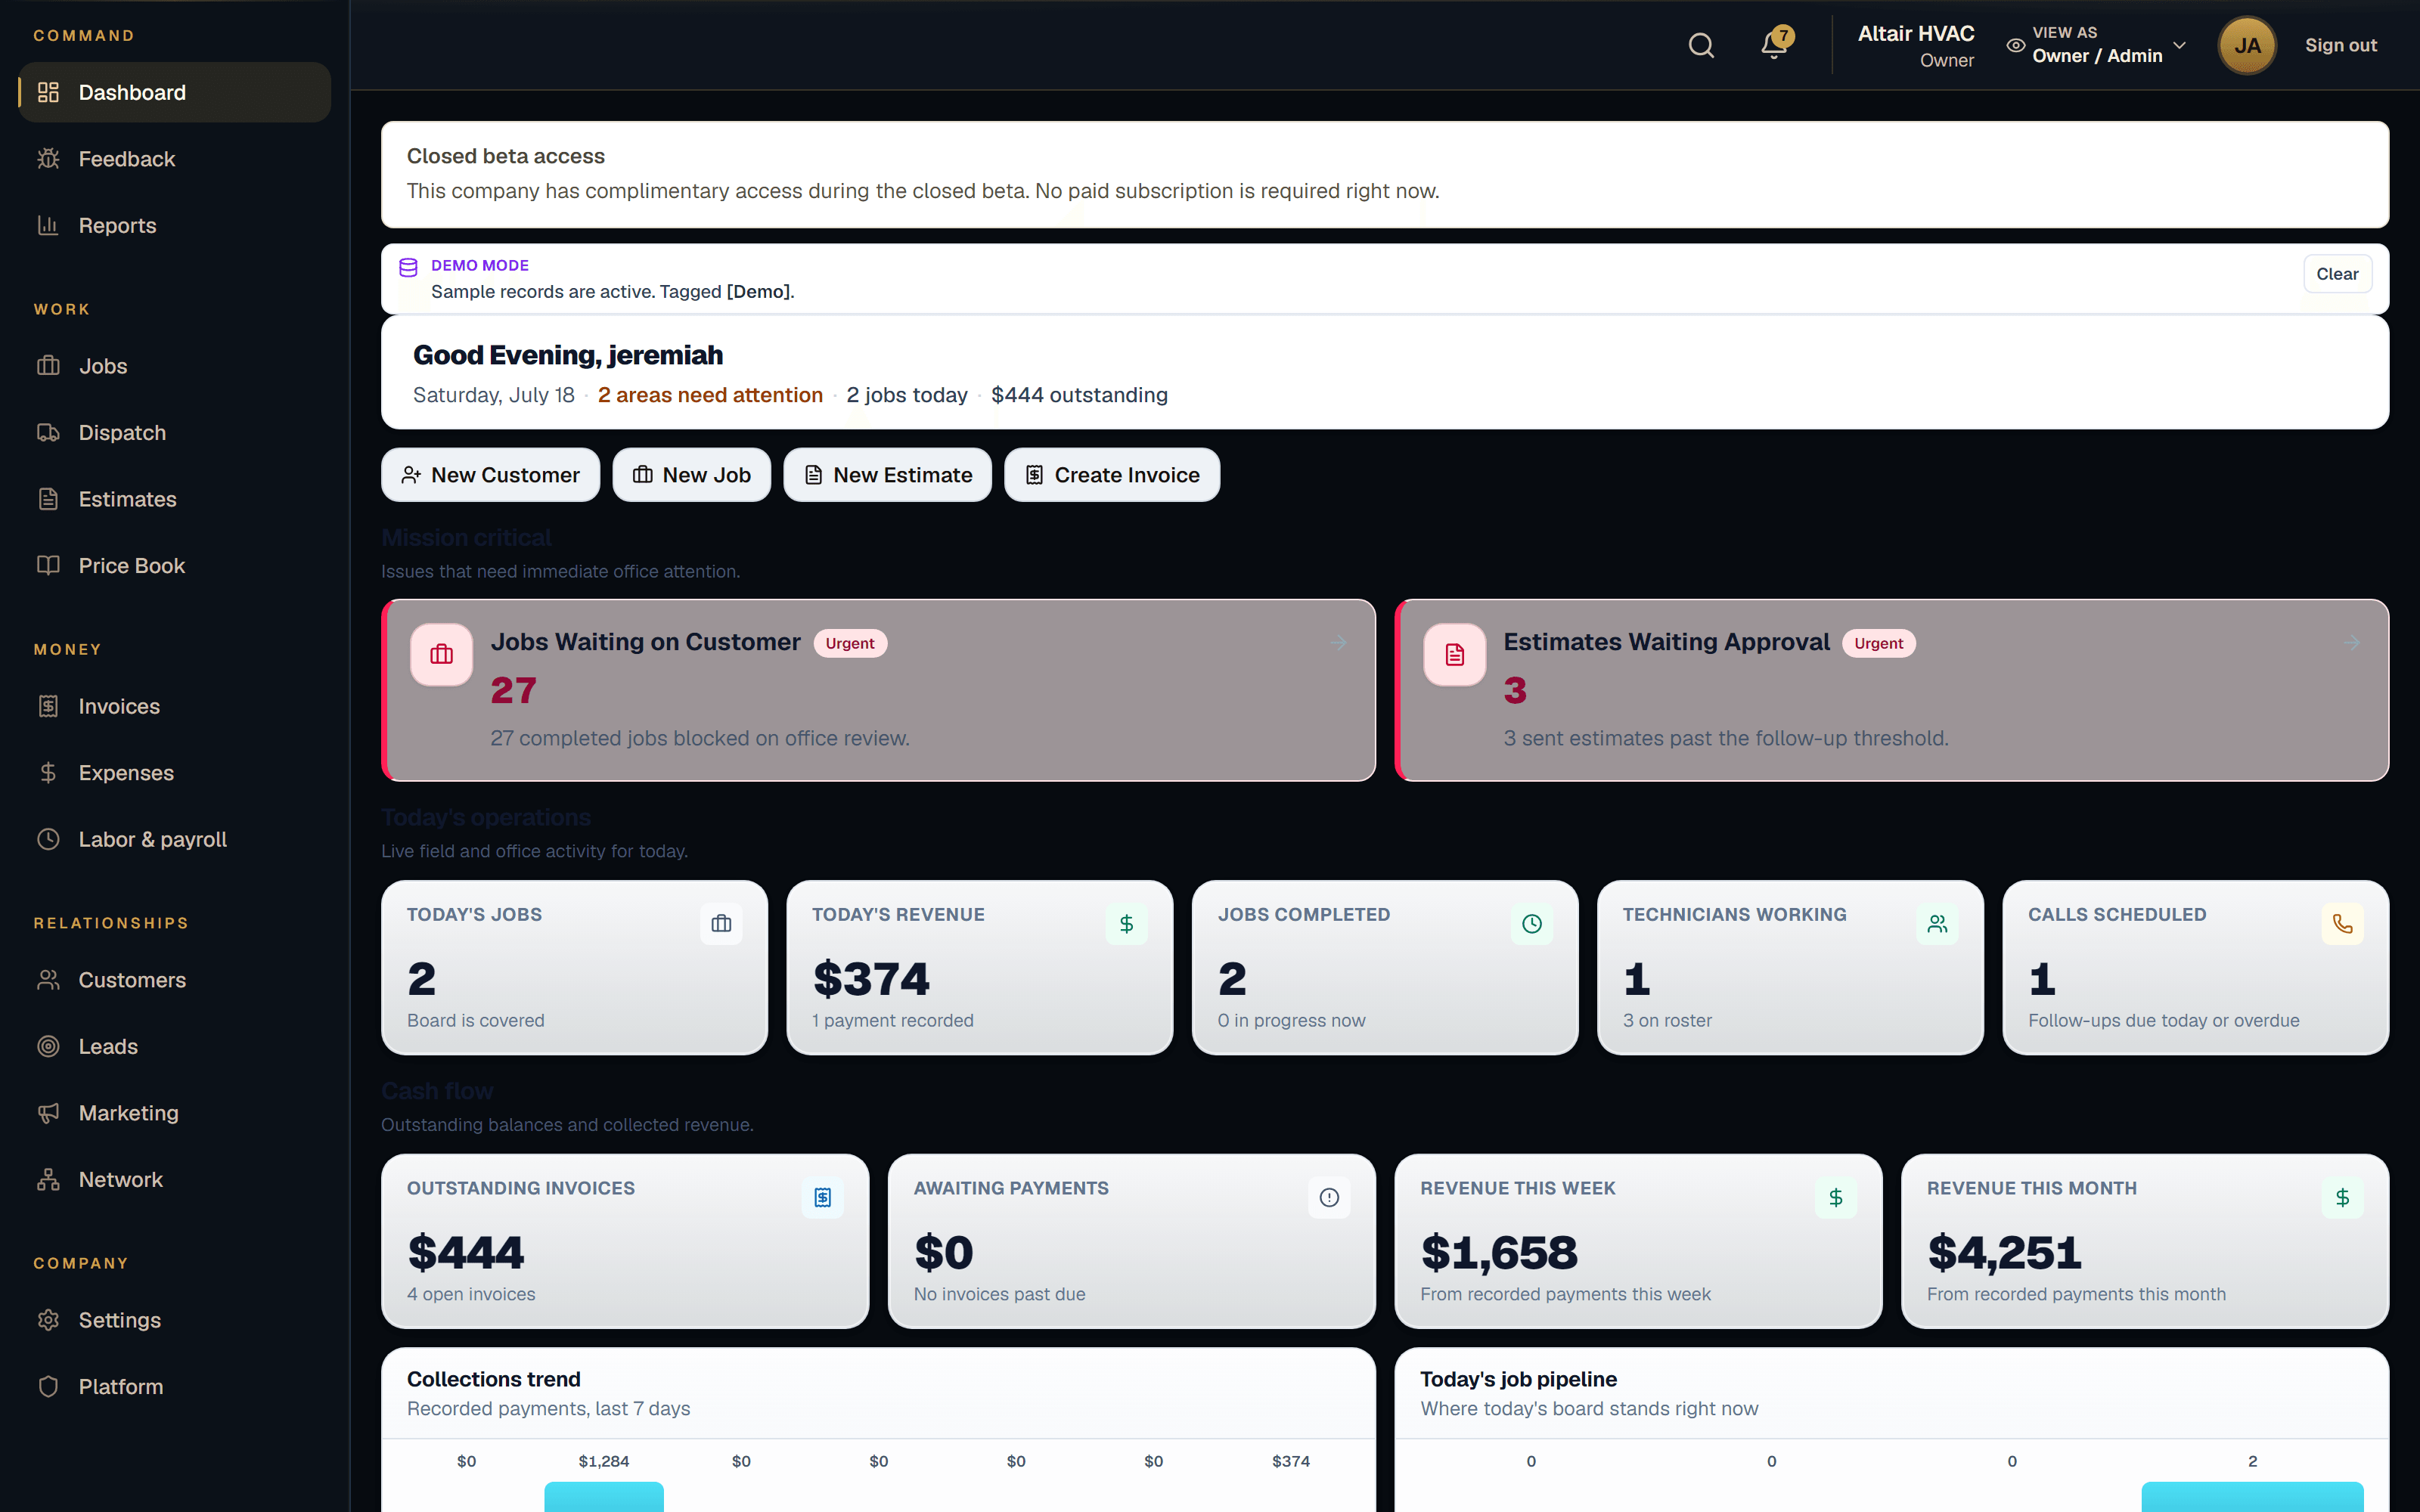Click the Platform shield icon
The image size is (2420, 1512).
[x=48, y=1386]
